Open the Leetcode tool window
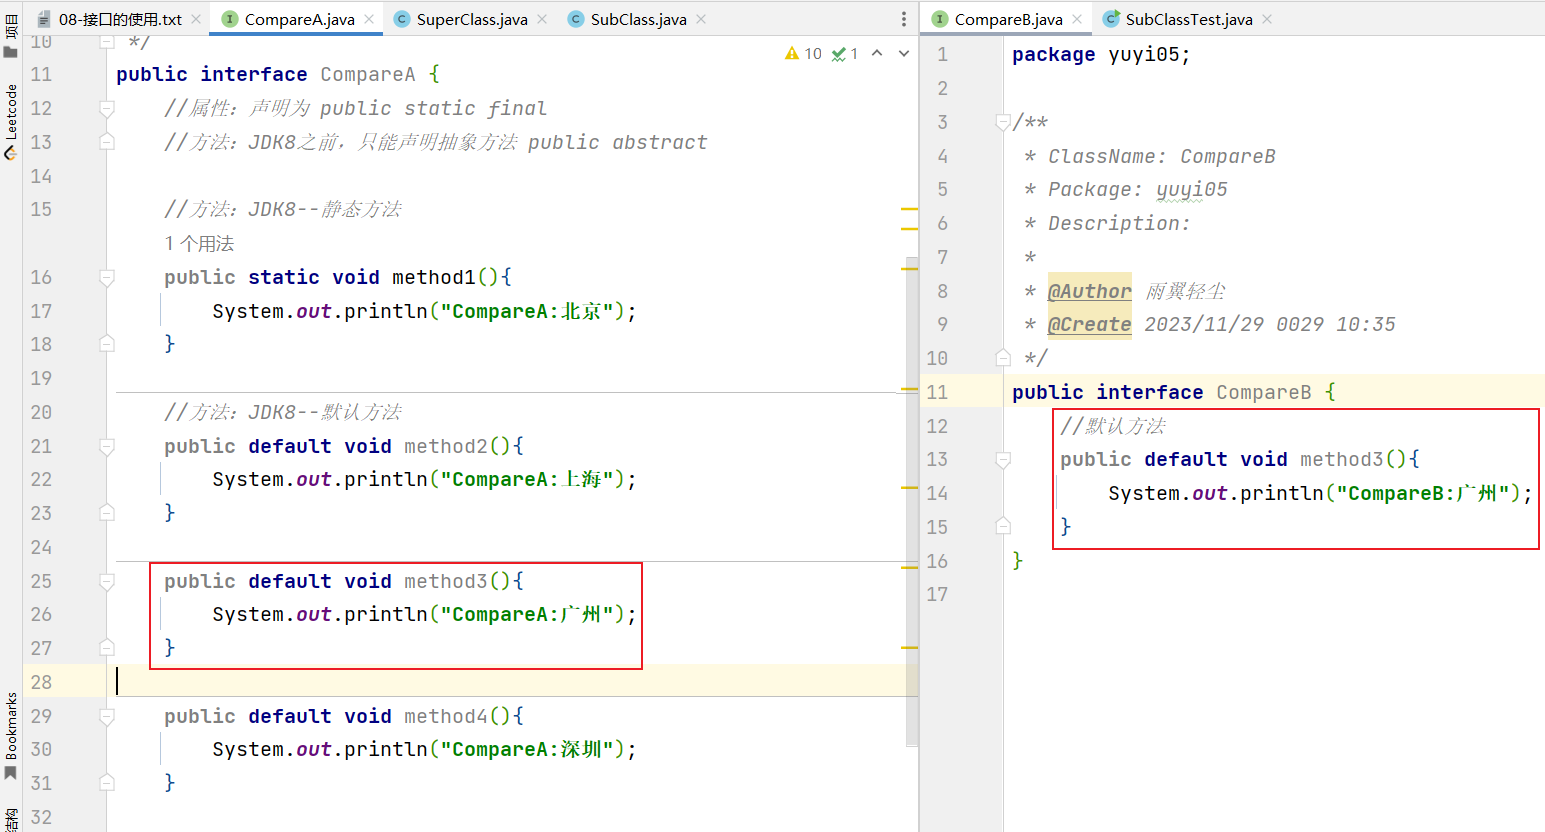The height and width of the screenshot is (832, 1545). (11, 121)
